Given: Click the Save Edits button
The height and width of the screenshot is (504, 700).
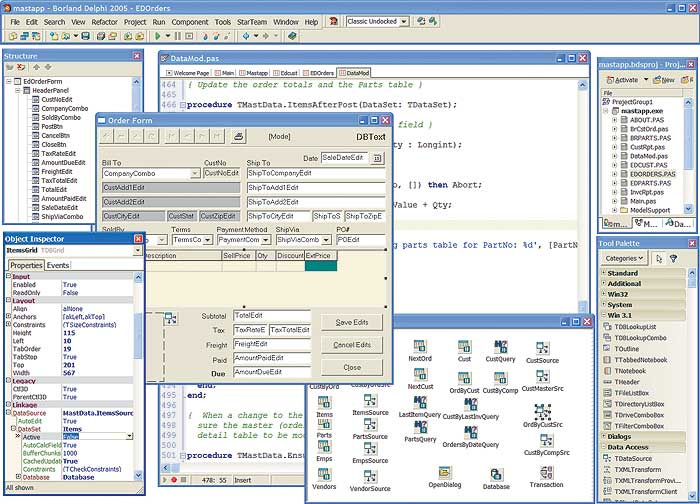Looking at the screenshot, I should tap(352, 322).
